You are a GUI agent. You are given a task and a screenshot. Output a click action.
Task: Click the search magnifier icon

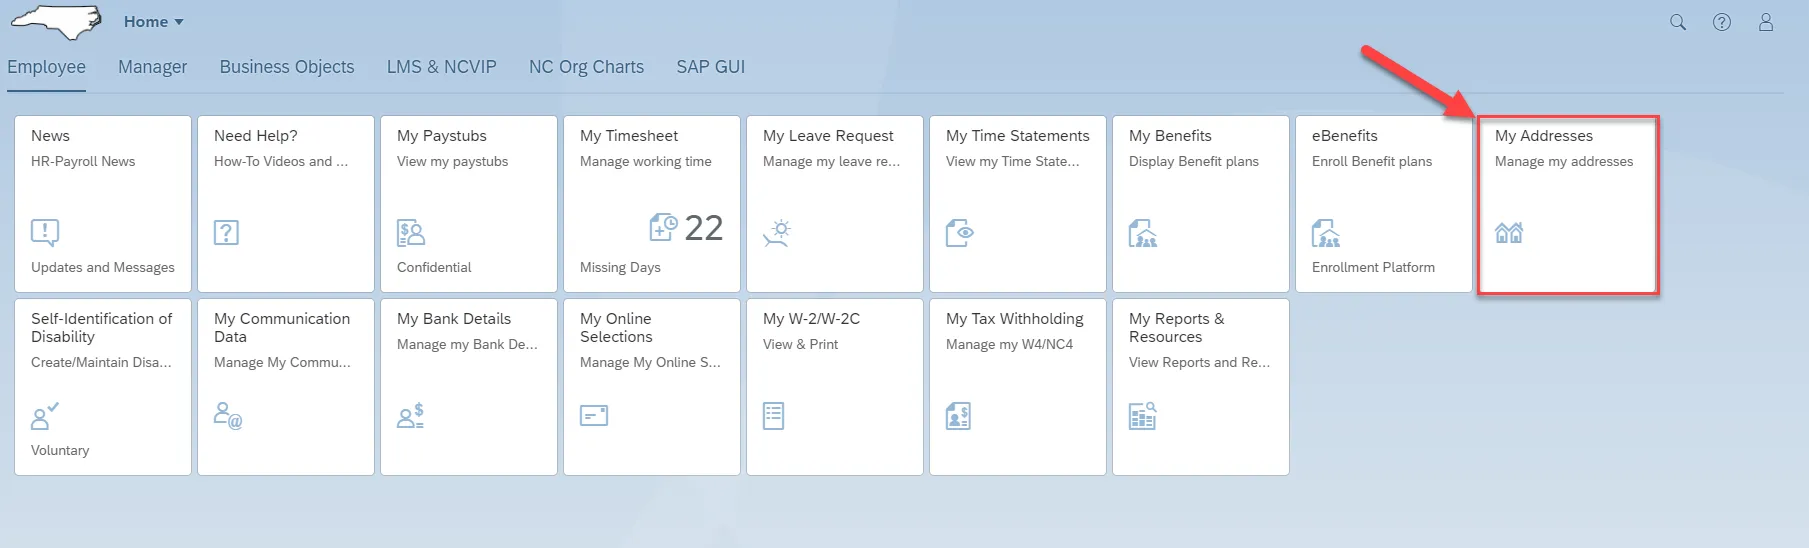point(1678,22)
